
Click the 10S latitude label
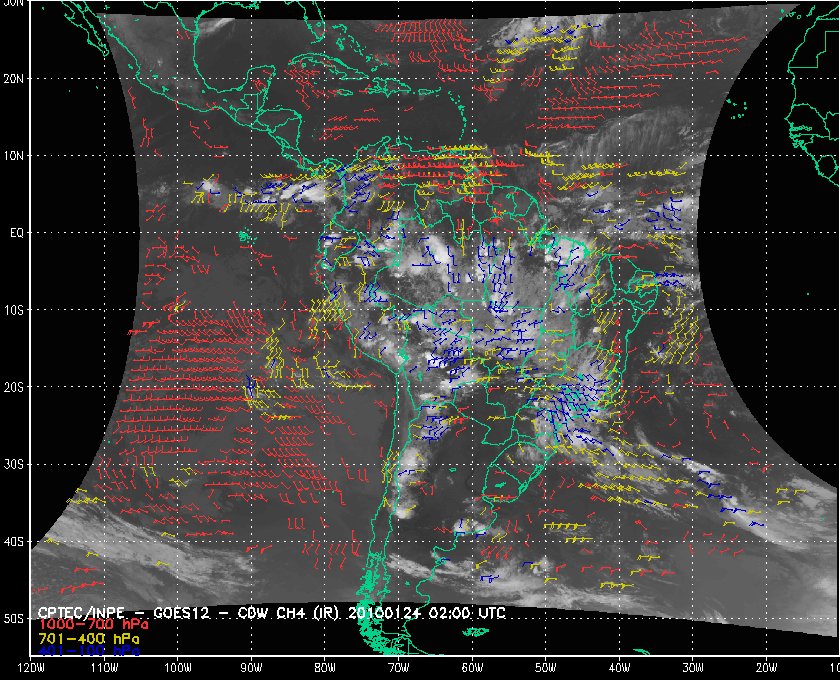click(x=13, y=310)
